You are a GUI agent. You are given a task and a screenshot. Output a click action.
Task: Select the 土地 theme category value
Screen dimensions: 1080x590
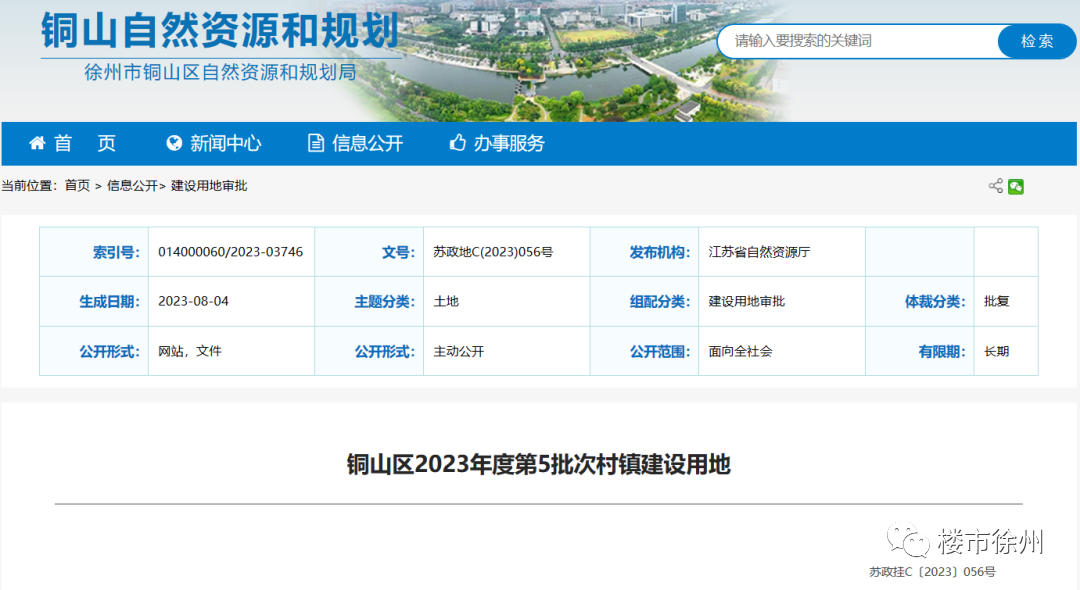pyautogui.click(x=446, y=302)
